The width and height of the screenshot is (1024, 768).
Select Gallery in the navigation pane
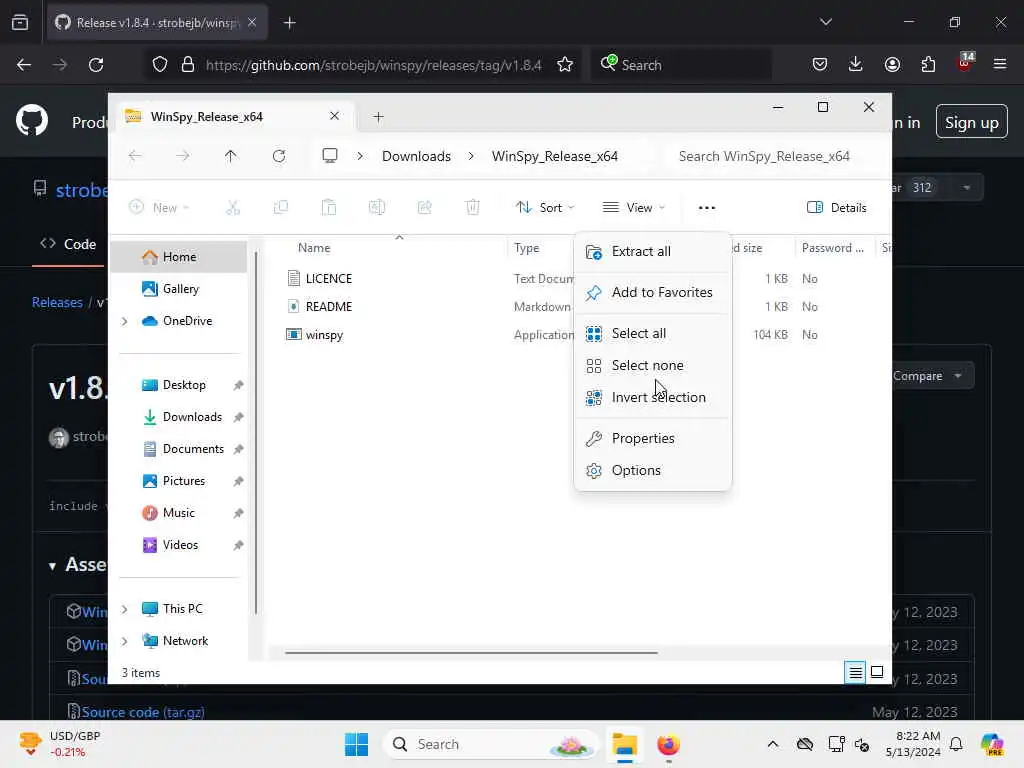point(180,289)
